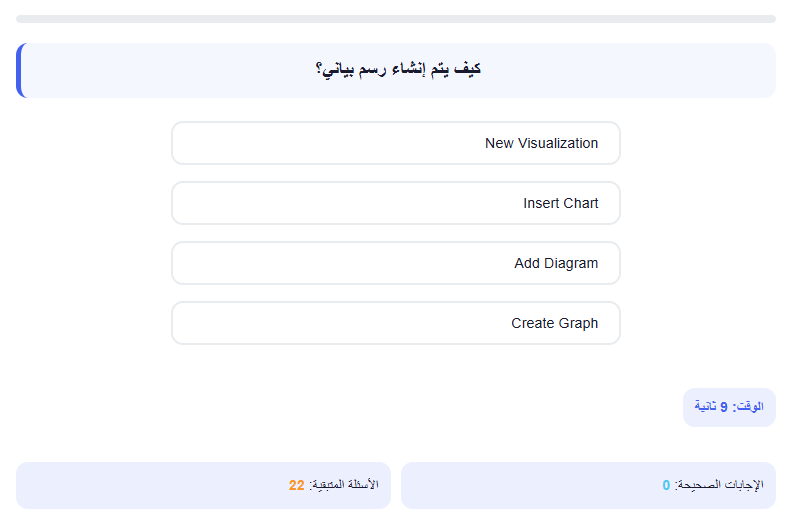Click the orange remaining count 22

[297, 485]
